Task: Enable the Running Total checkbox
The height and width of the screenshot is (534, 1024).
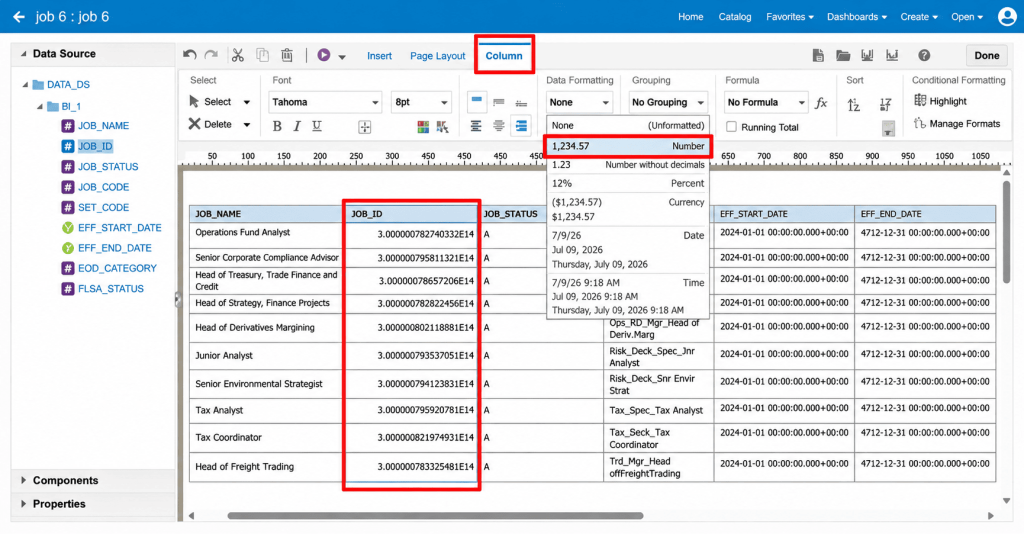Action: coord(731,127)
